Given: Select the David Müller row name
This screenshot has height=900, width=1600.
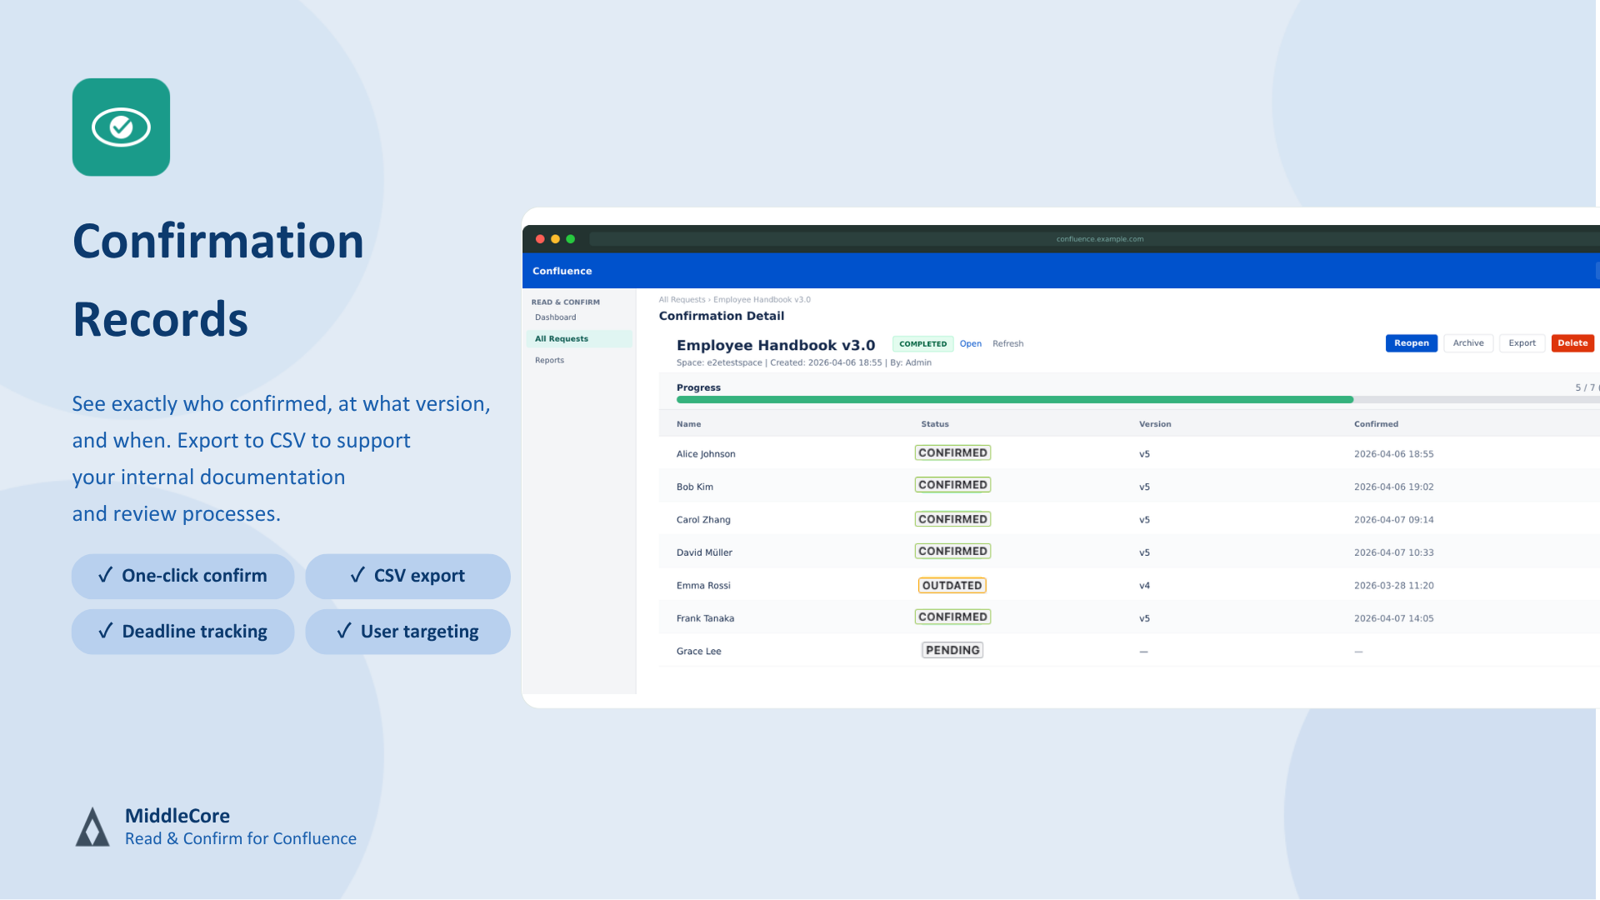Looking at the screenshot, I should [704, 552].
